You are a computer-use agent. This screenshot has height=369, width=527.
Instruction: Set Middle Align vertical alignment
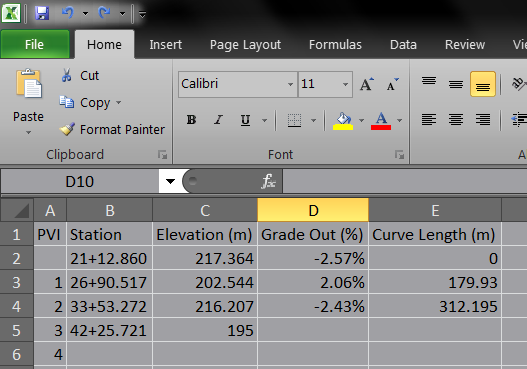456,84
